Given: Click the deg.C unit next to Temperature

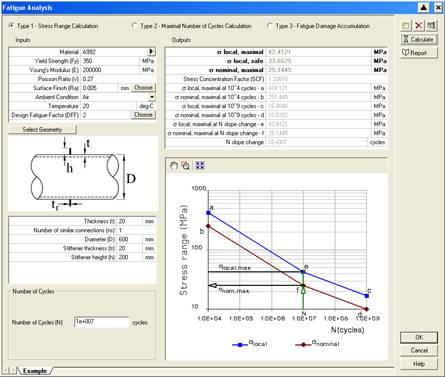Looking at the screenshot, I should [x=146, y=106].
